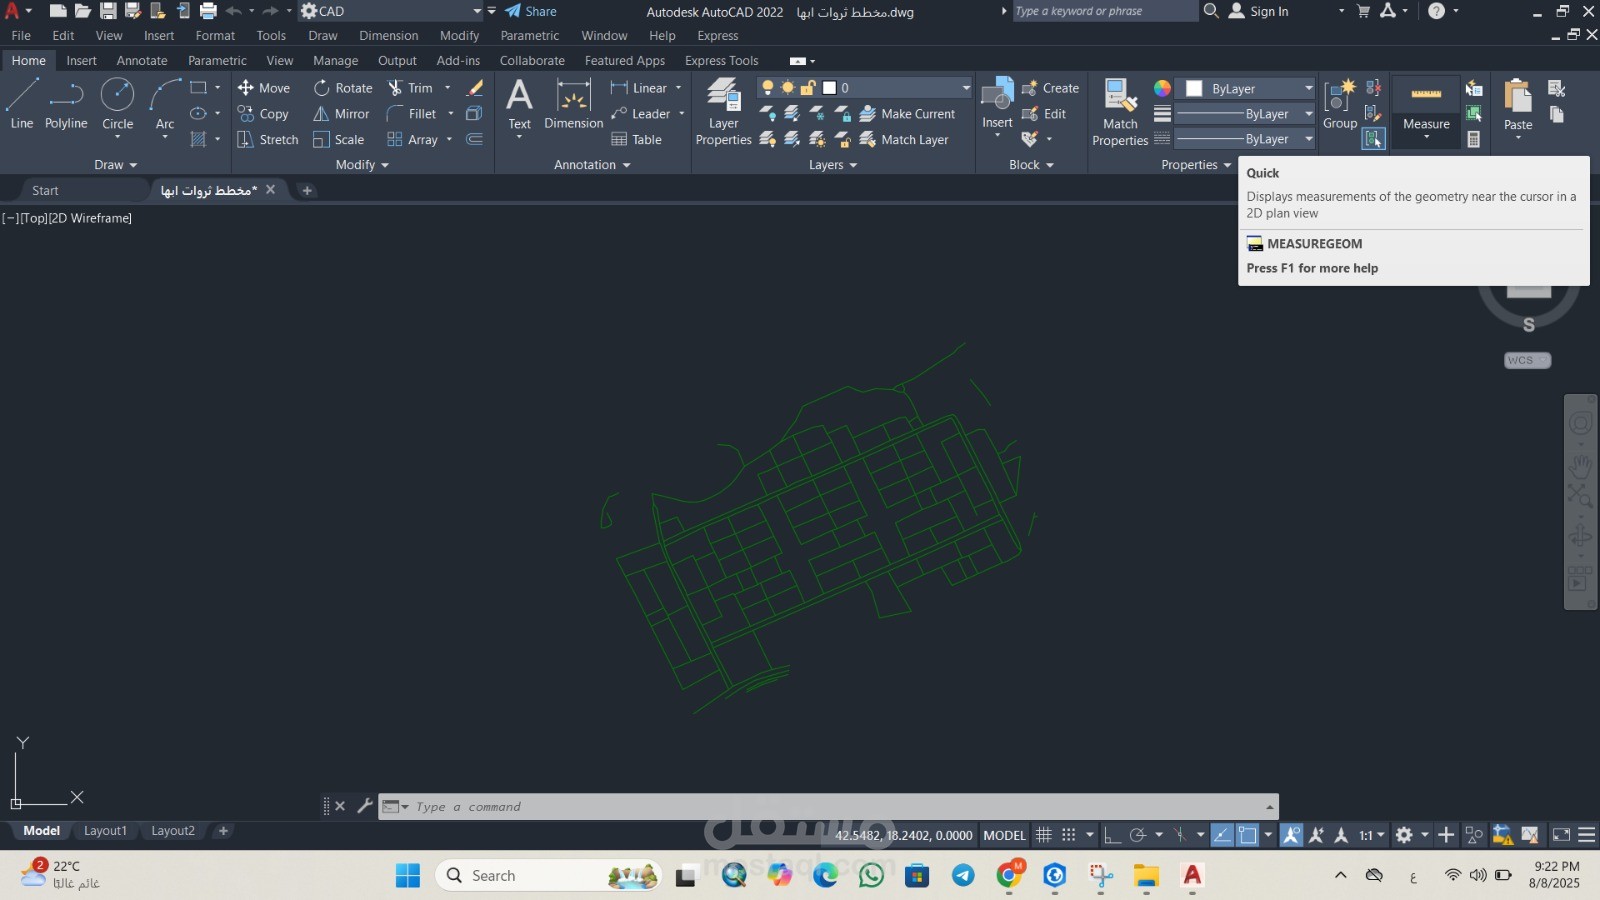
Task: Expand the Block panel
Action: [1031, 165]
